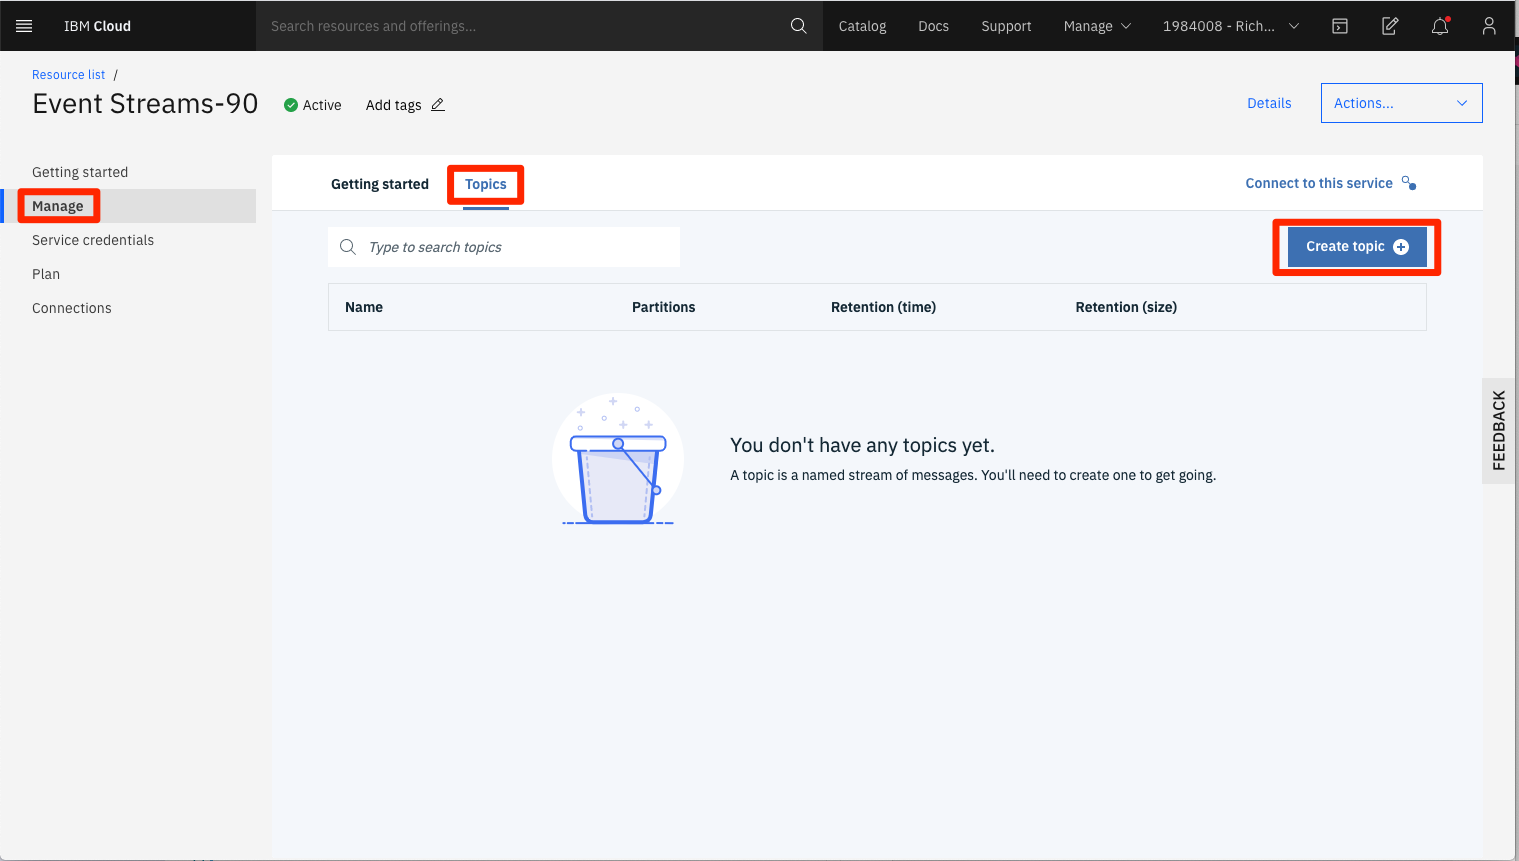The width and height of the screenshot is (1519, 861).
Task: Click the Partitions column header
Action: (663, 307)
